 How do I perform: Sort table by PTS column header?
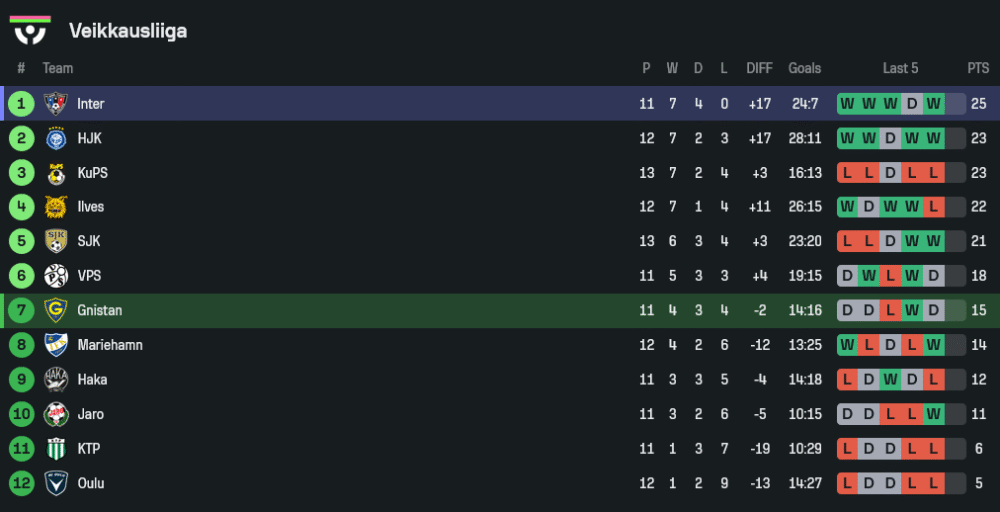(x=977, y=68)
